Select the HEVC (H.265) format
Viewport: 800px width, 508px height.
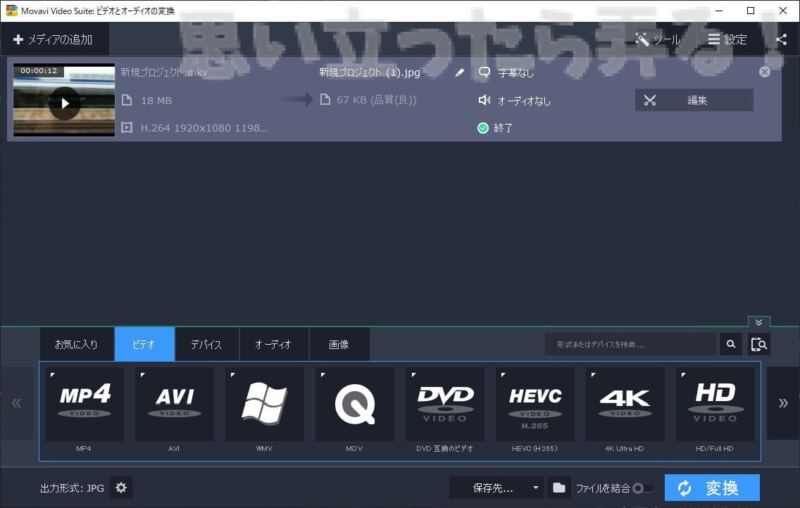coord(535,404)
